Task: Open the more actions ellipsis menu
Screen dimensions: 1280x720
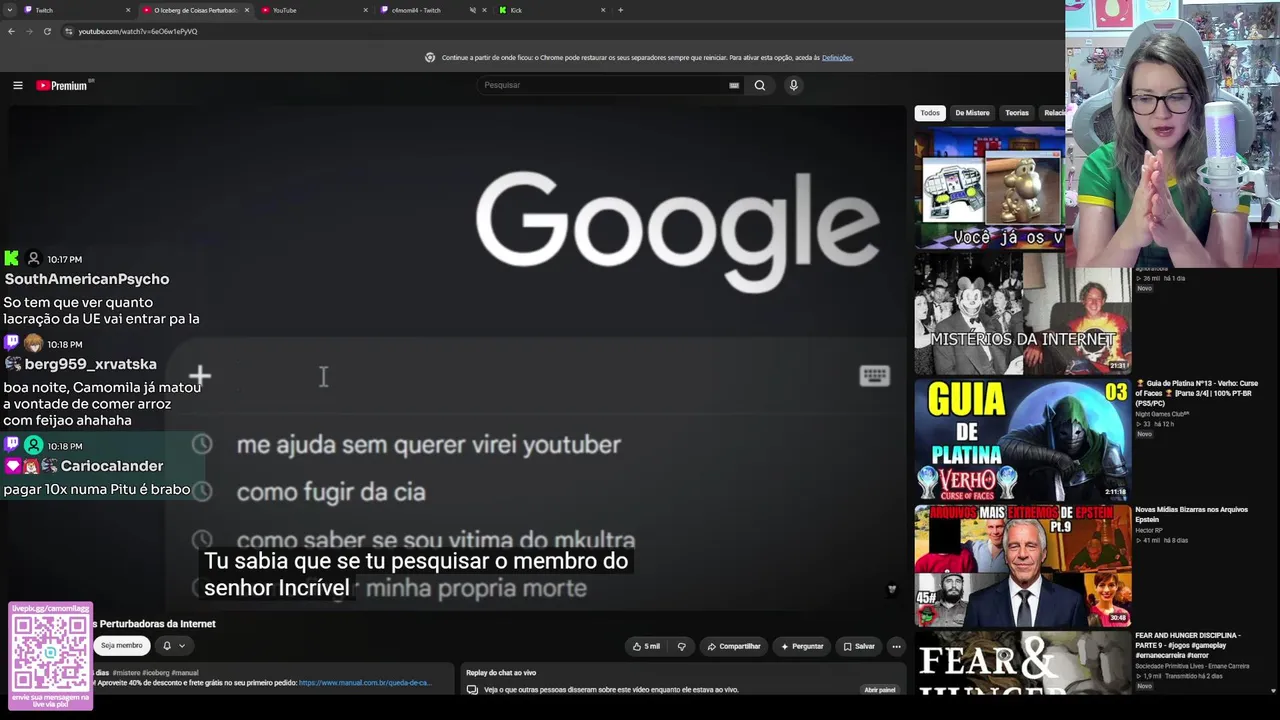Action: coord(896,646)
